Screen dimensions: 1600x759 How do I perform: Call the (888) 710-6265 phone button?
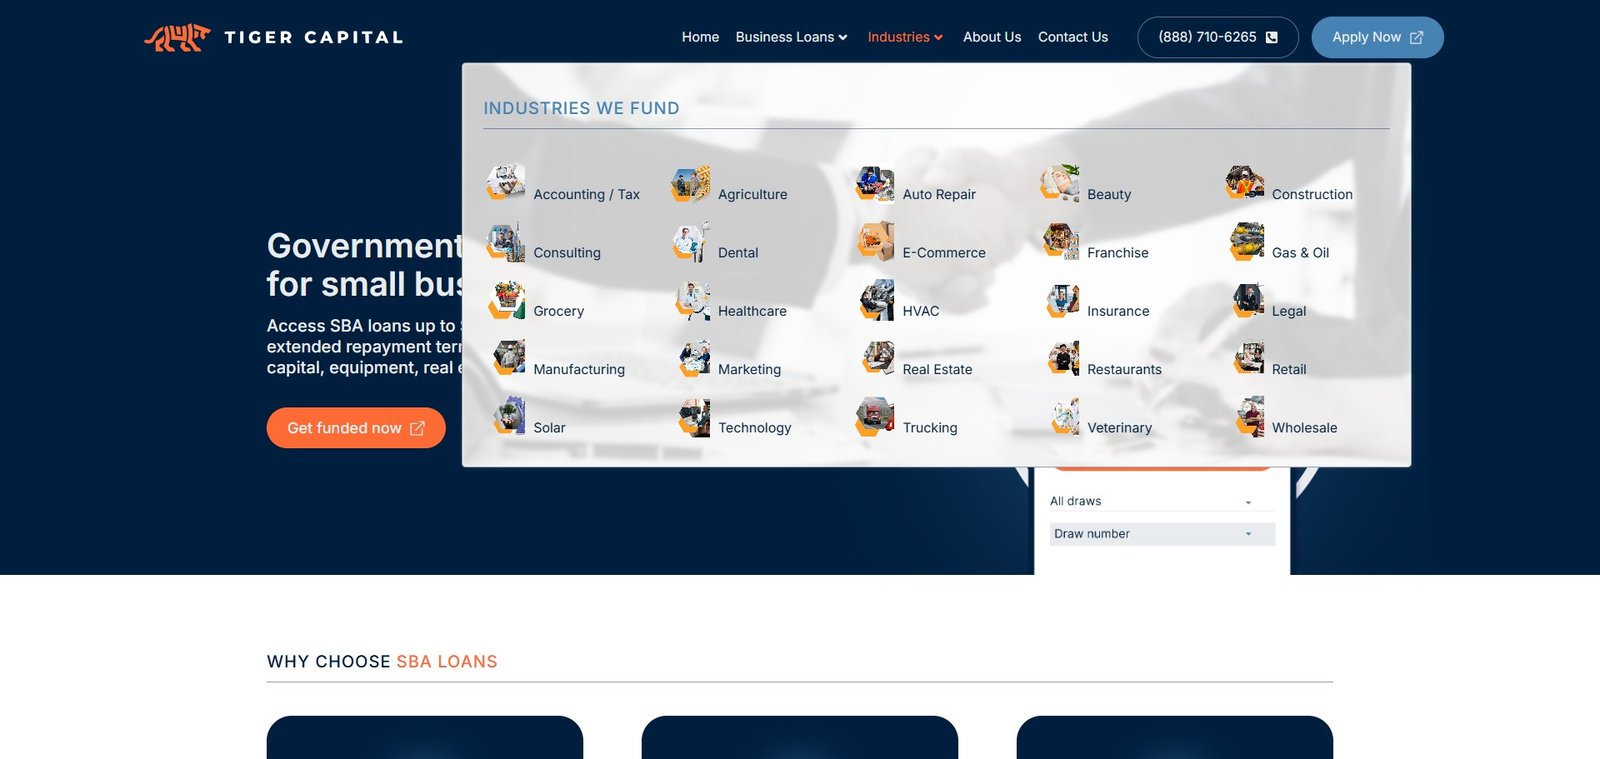click(x=1217, y=37)
